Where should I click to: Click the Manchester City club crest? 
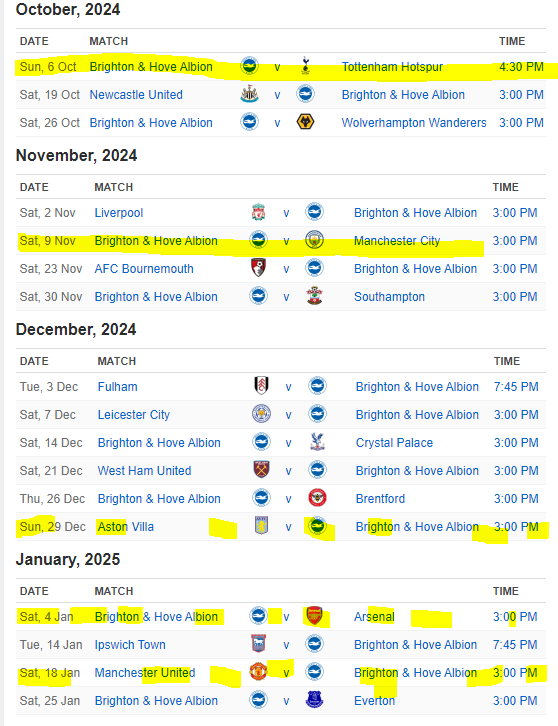[314, 240]
